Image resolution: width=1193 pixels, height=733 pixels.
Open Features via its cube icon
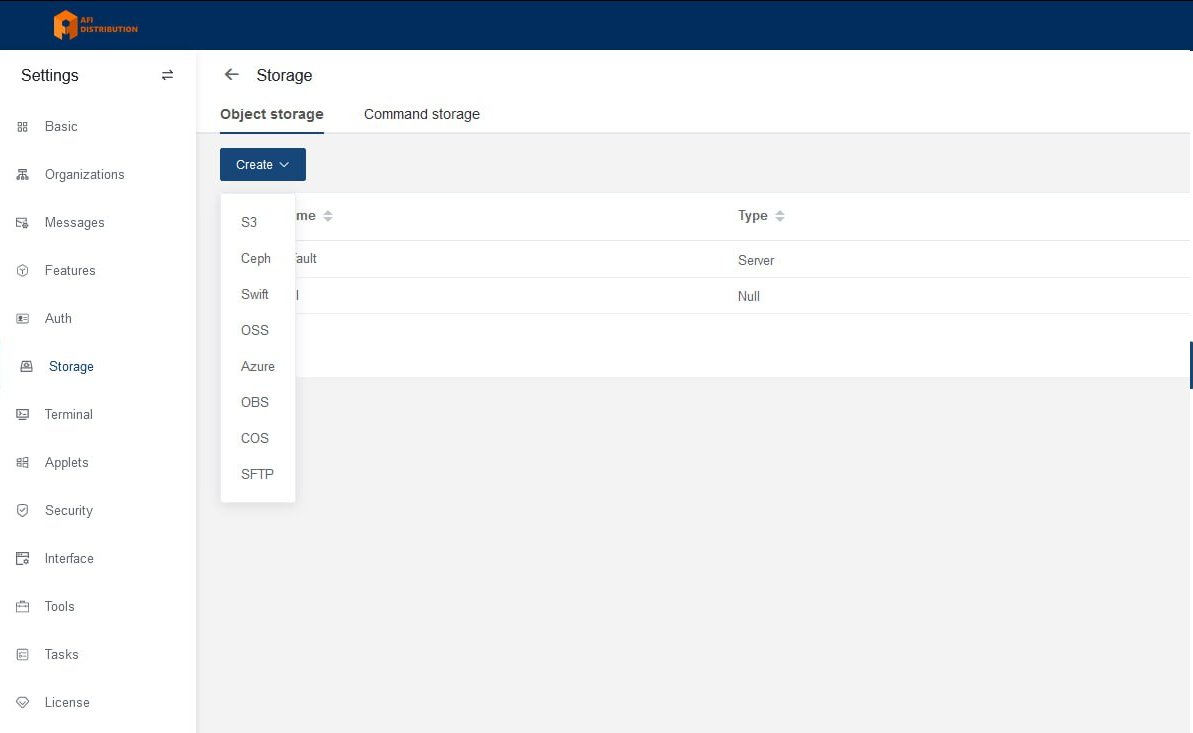point(22,271)
